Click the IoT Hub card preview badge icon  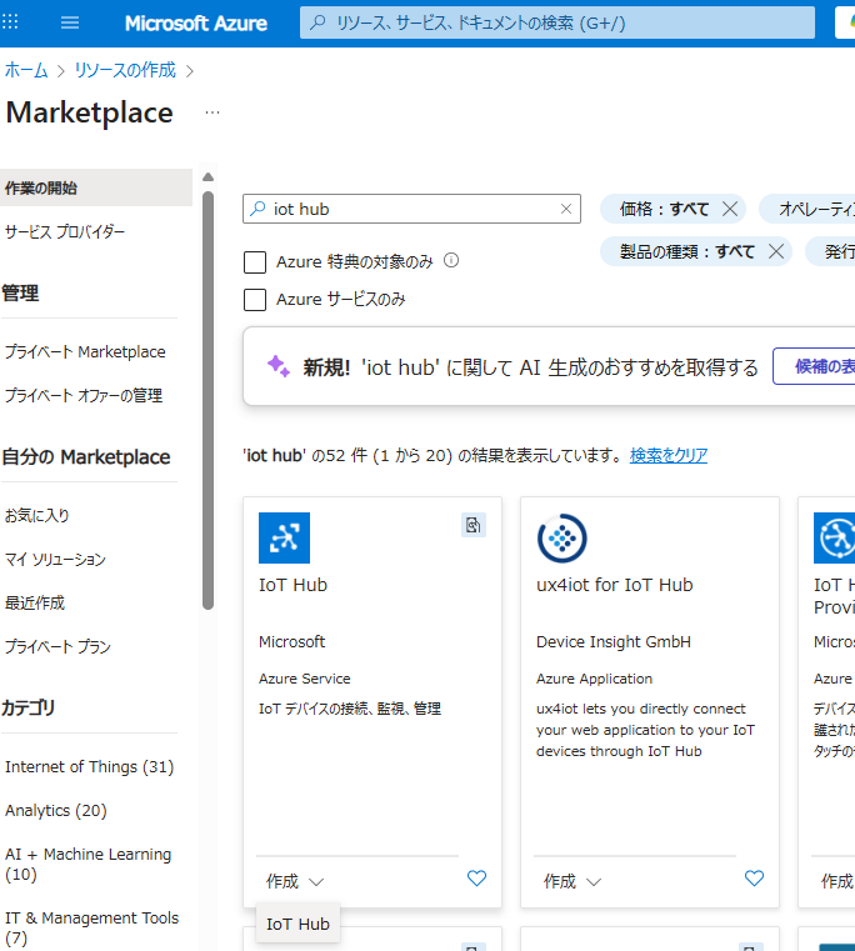coord(473,525)
